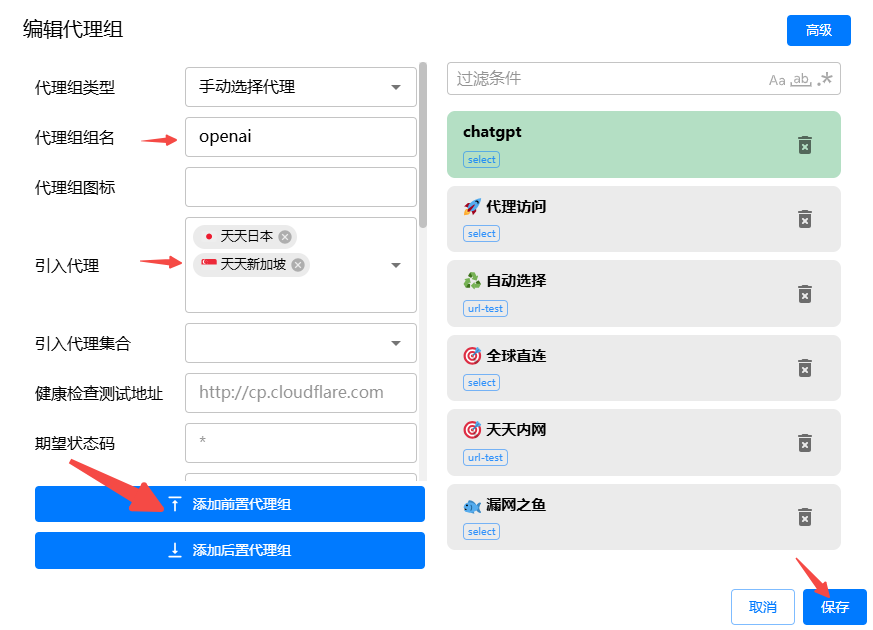873x630 pixels.
Task: Click 添加前置代理组 to add preceding group
Action: (230, 504)
